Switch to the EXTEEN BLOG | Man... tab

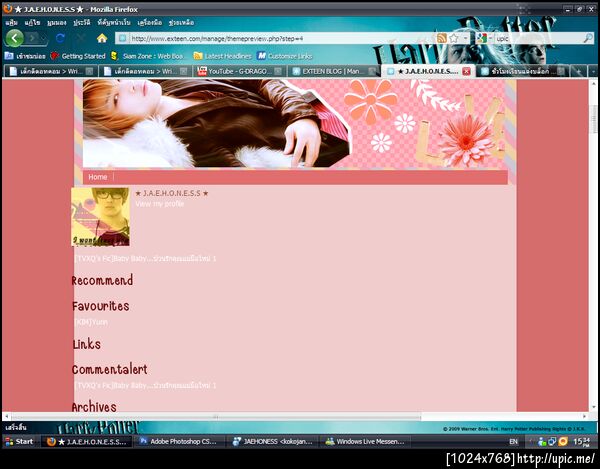pyautogui.click(x=332, y=71)
